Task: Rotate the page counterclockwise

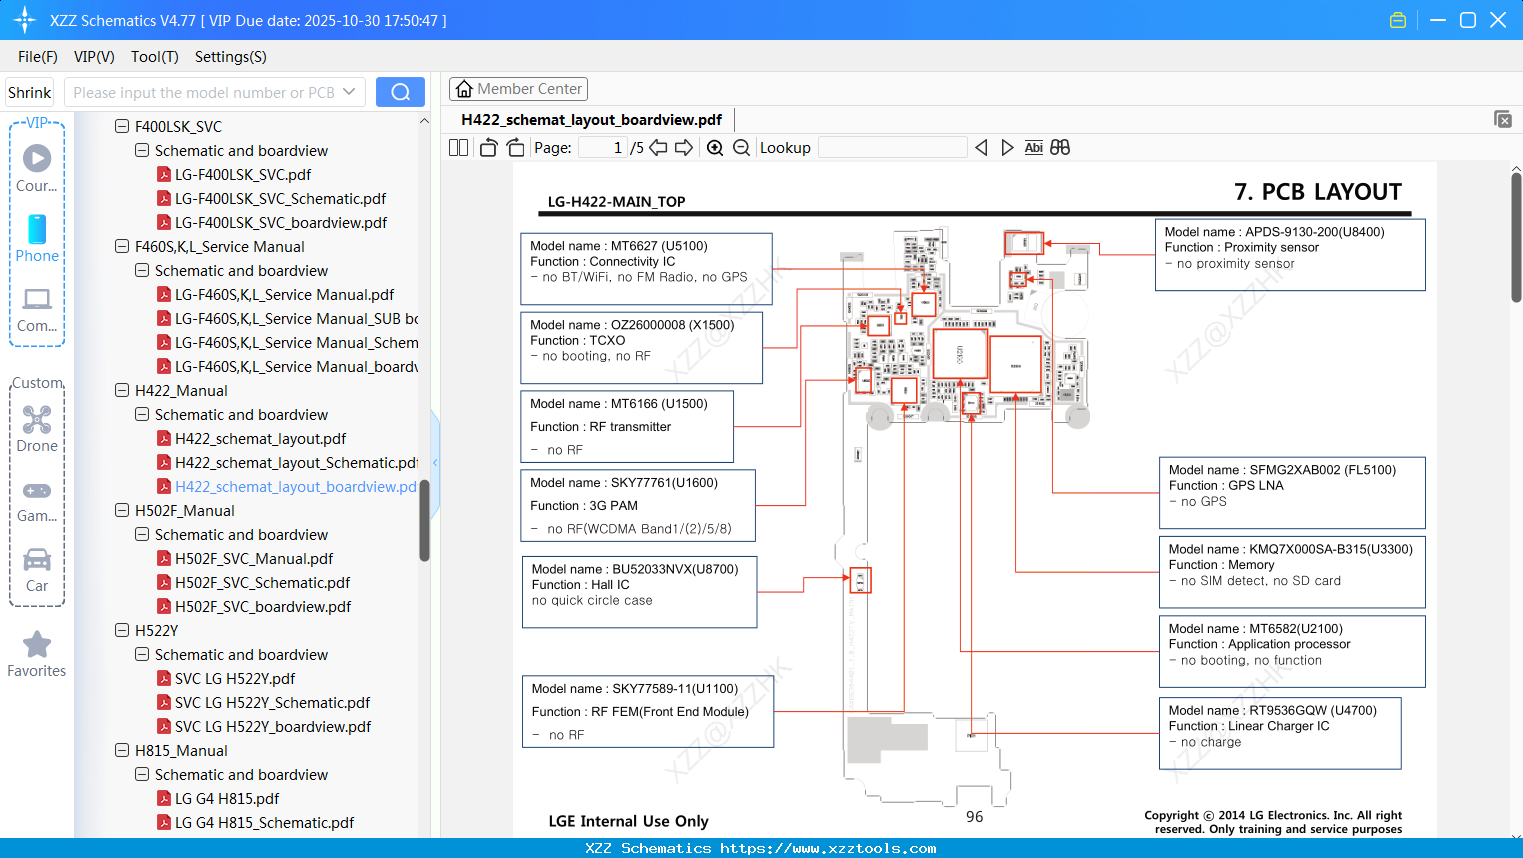Action: (487, 147)
